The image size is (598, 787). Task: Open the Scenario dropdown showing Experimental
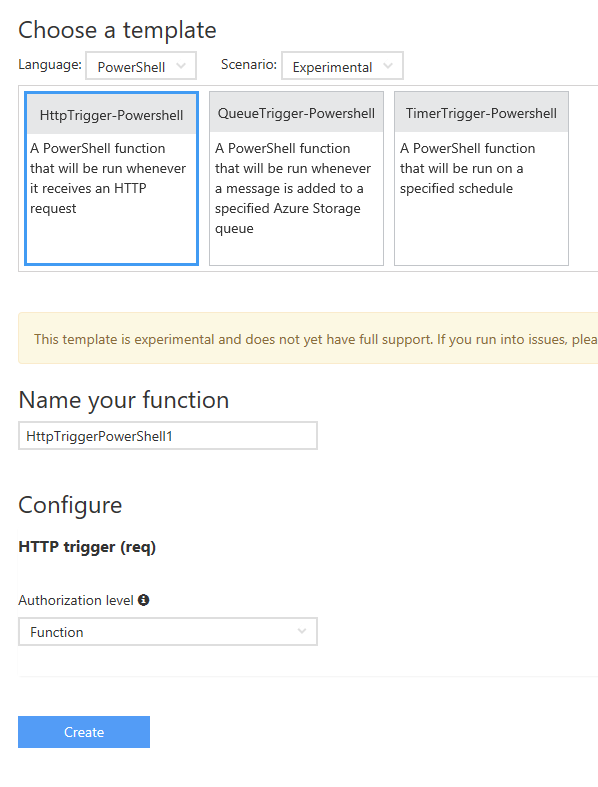(x=342, y=66)
